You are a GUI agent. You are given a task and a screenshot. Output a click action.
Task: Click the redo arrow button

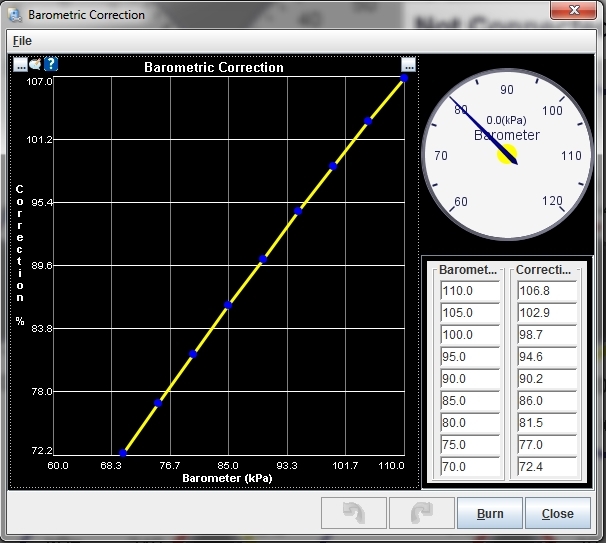coord(421,513)
